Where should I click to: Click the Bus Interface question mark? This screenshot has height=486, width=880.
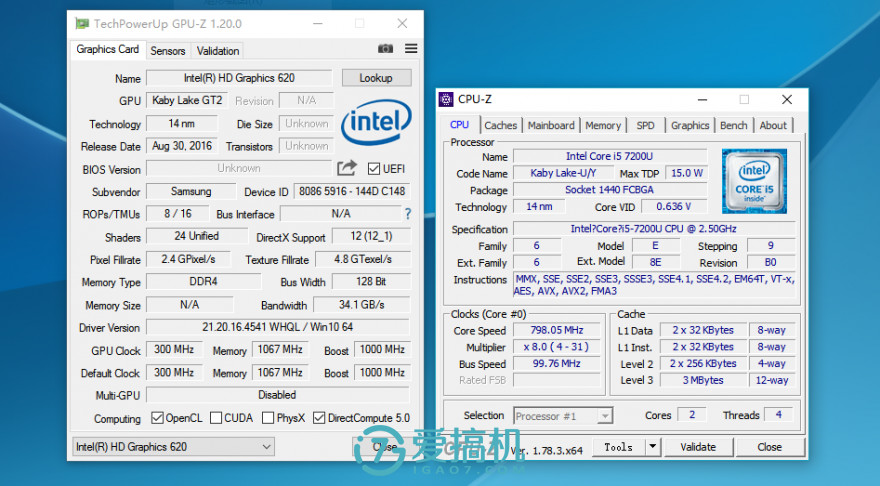(x=407, y=214)
